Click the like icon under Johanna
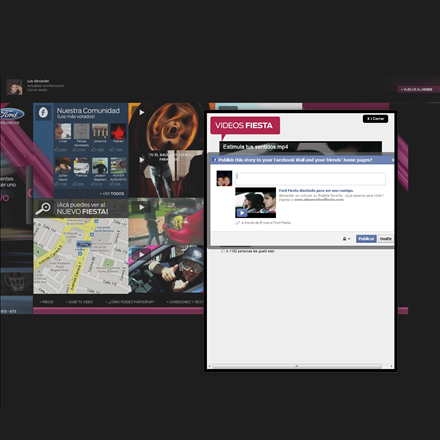 coord(93,150)
